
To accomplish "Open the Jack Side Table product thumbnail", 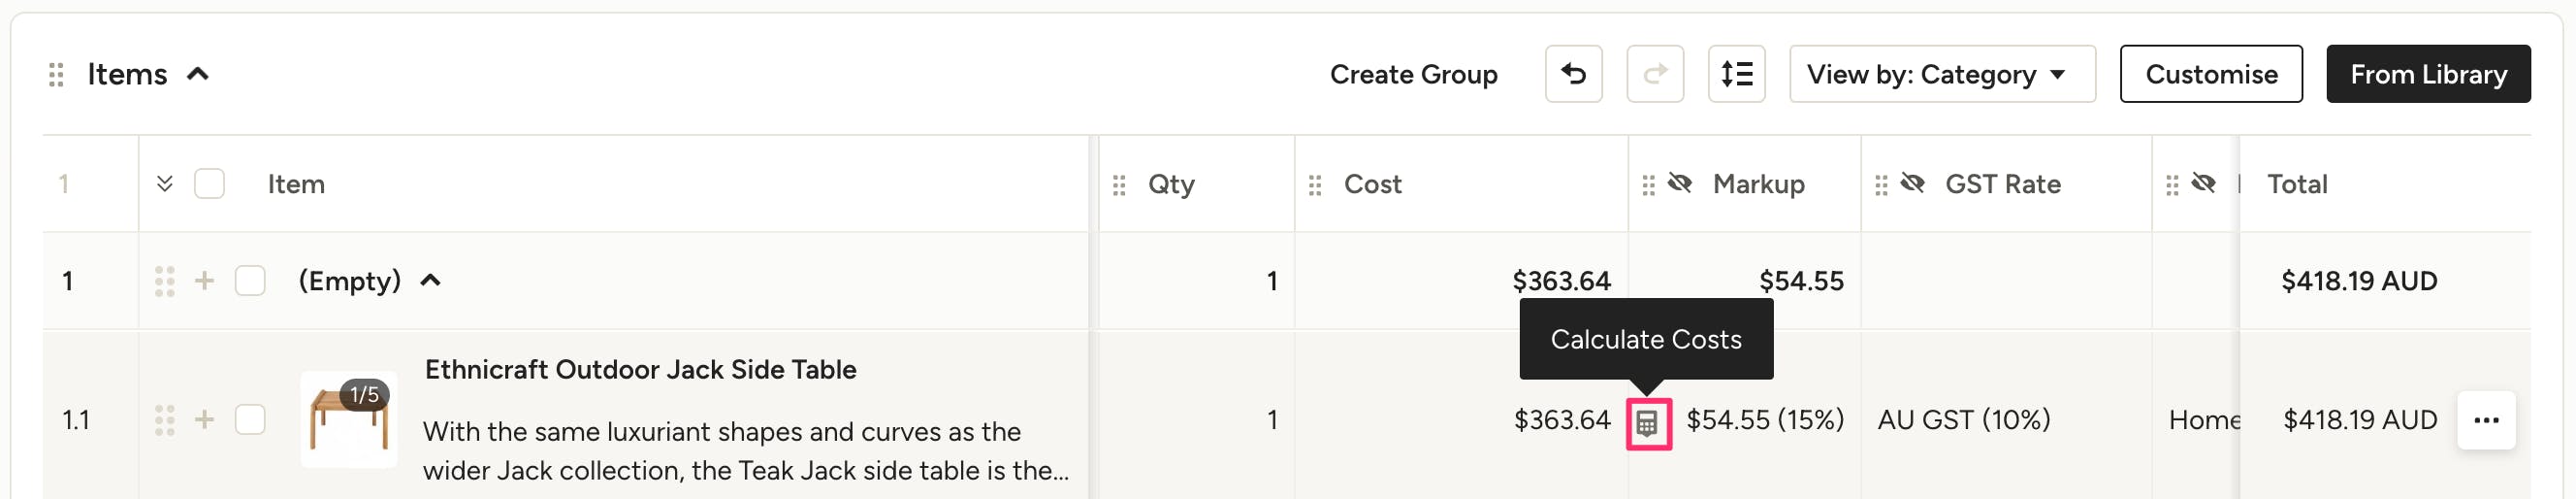I will (348, 420).
